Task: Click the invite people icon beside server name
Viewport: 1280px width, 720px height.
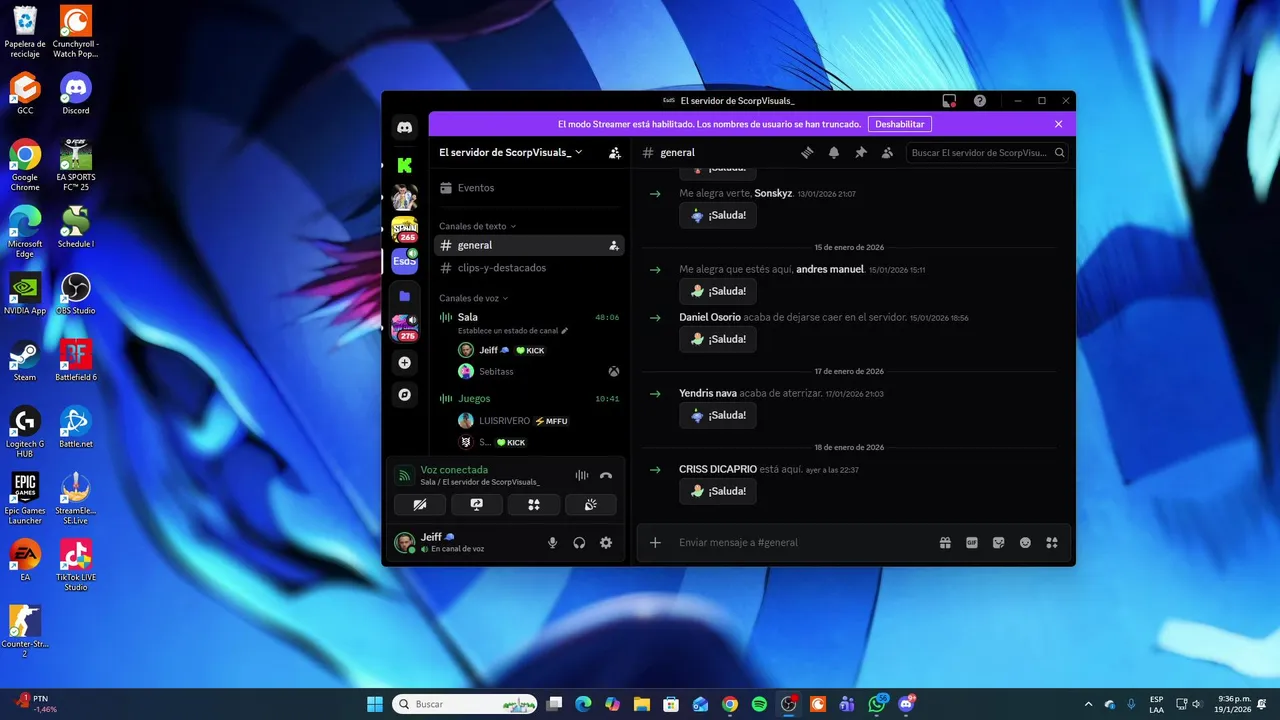Action: pos(614,153)
